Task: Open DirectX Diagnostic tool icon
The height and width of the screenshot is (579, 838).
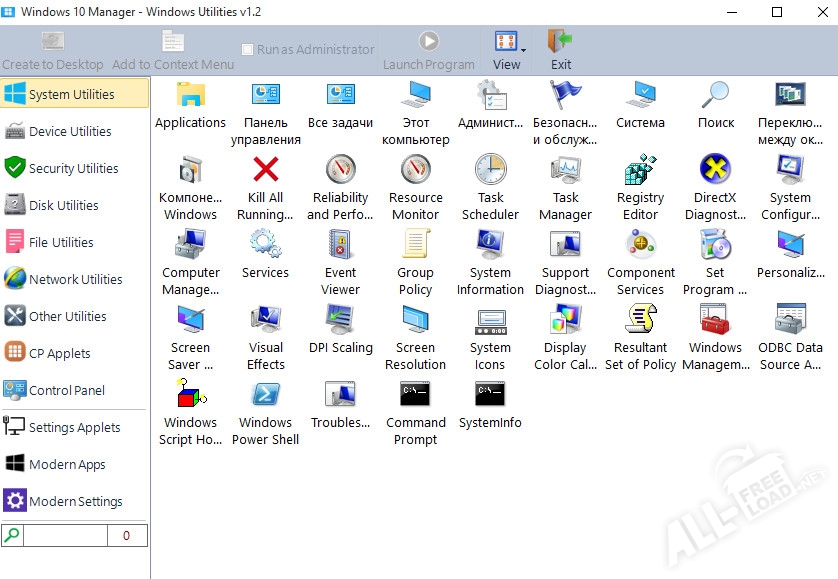Action: click(x=715, y=170)
